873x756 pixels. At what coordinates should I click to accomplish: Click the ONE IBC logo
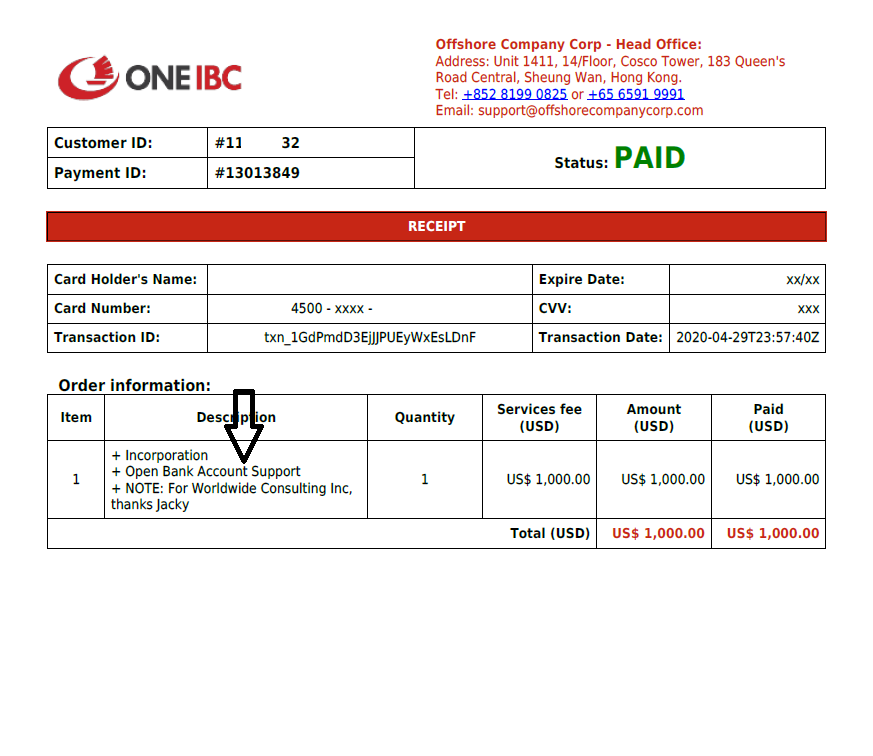click(x=150, y=77)
